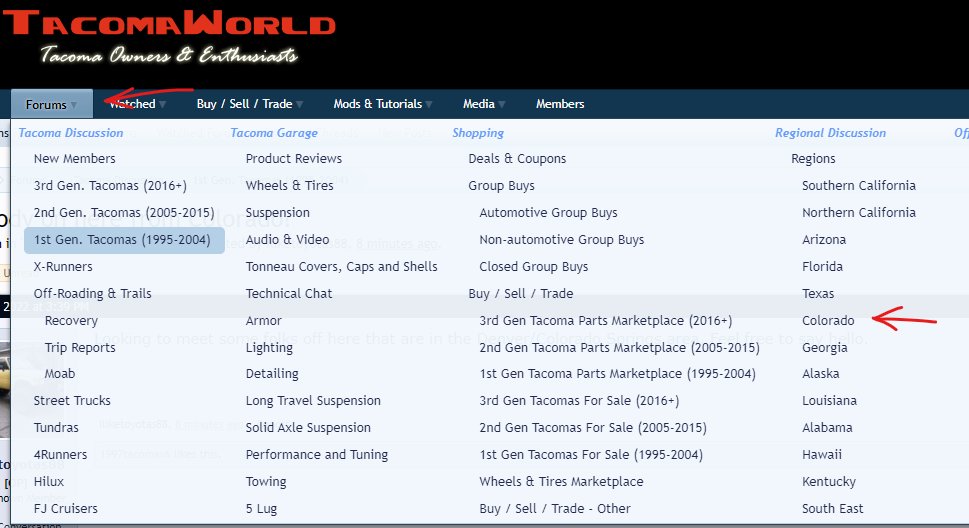The height and width of the screenshot is (528, 969).
Task: Open Mods & Tutorials nav tab
Action: pyautogui.click(x=378, y=104)
